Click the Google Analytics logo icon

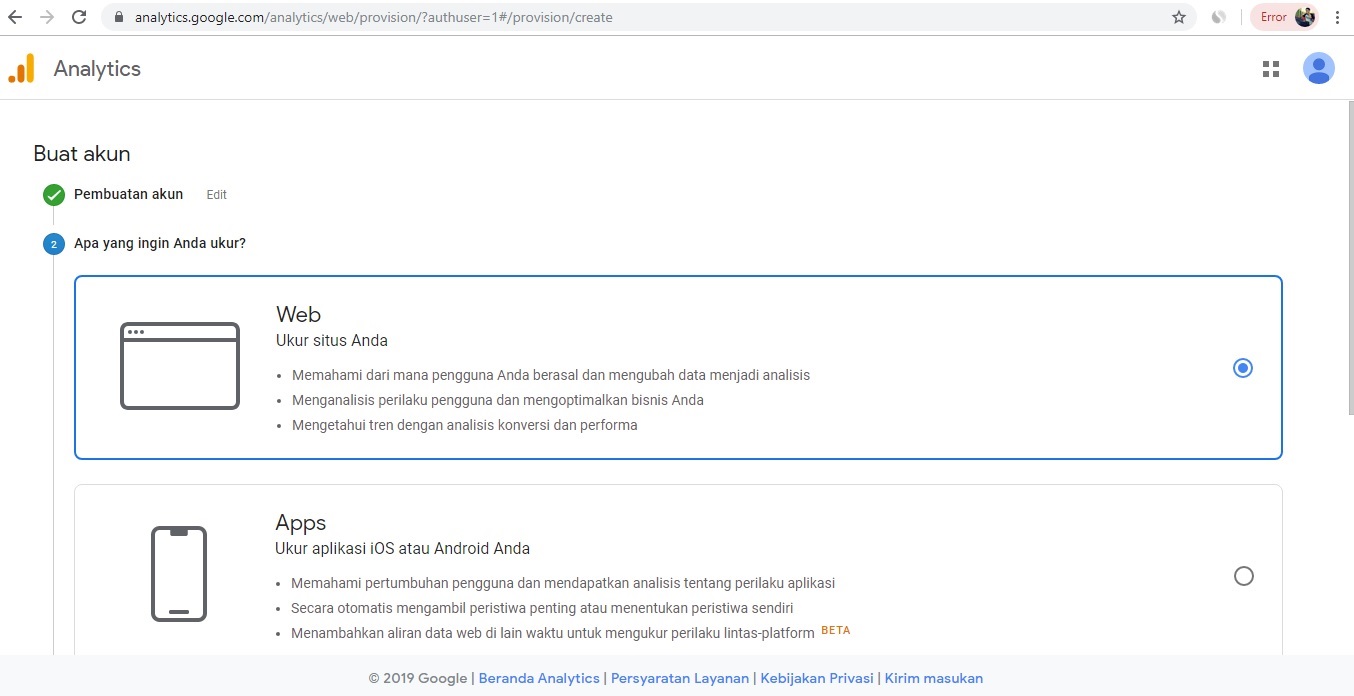tap(22, 69)
